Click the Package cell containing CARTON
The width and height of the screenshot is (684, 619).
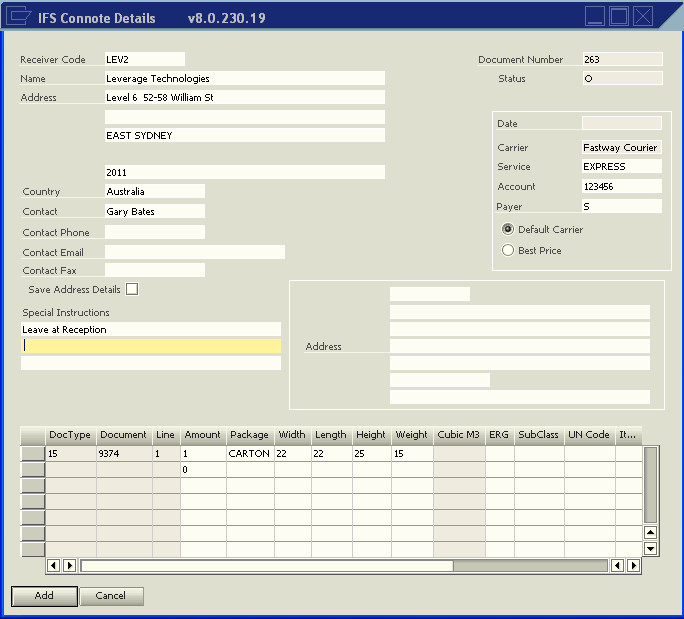coord(250,454)
